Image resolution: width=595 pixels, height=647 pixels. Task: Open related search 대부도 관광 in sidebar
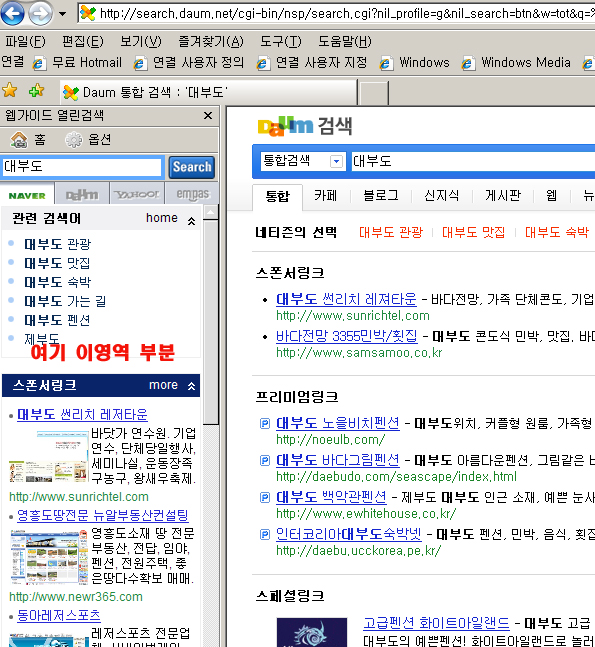pos(57,244)
